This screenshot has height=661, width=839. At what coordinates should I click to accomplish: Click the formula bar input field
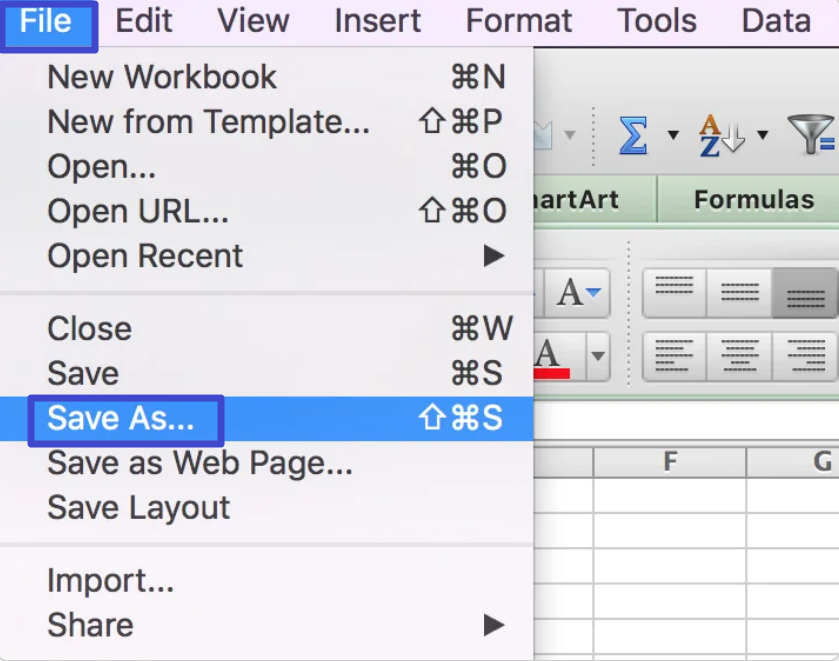[687, 421]
